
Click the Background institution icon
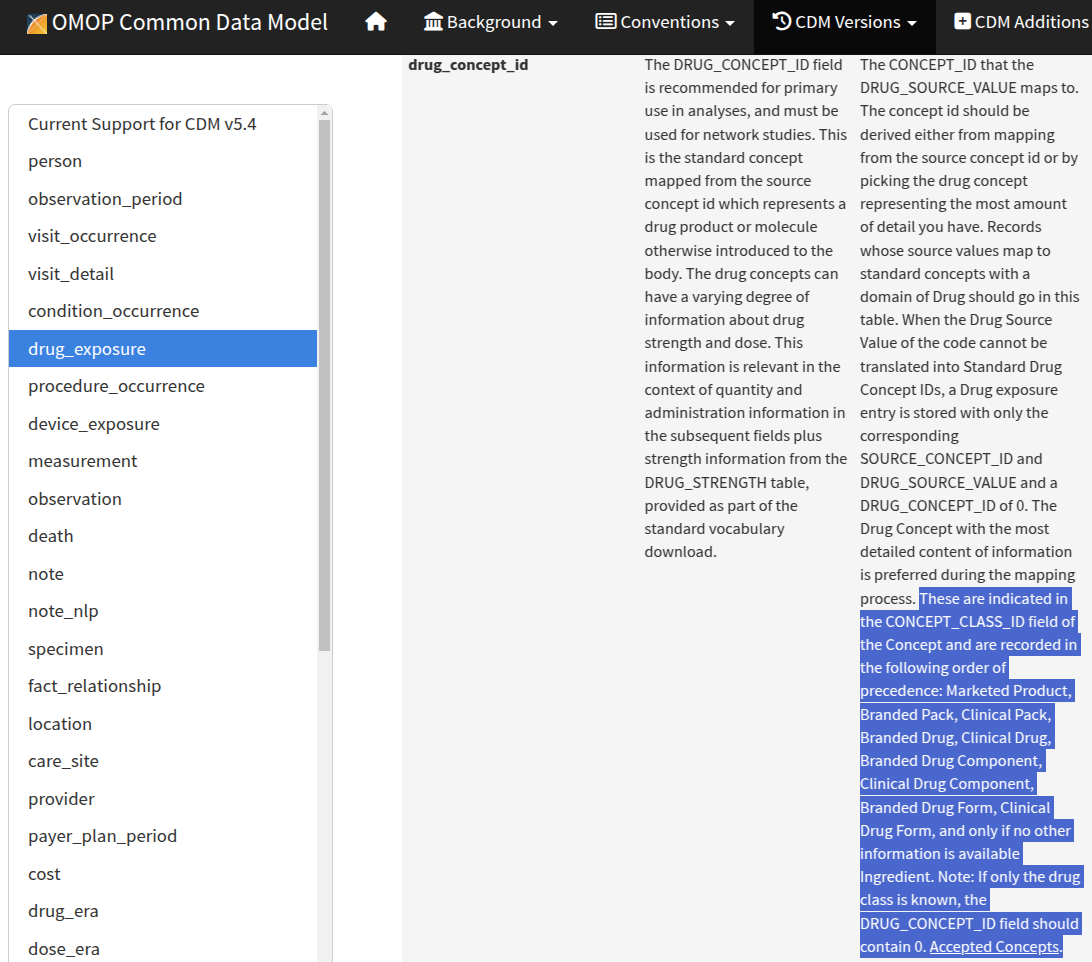pos(433,22)
